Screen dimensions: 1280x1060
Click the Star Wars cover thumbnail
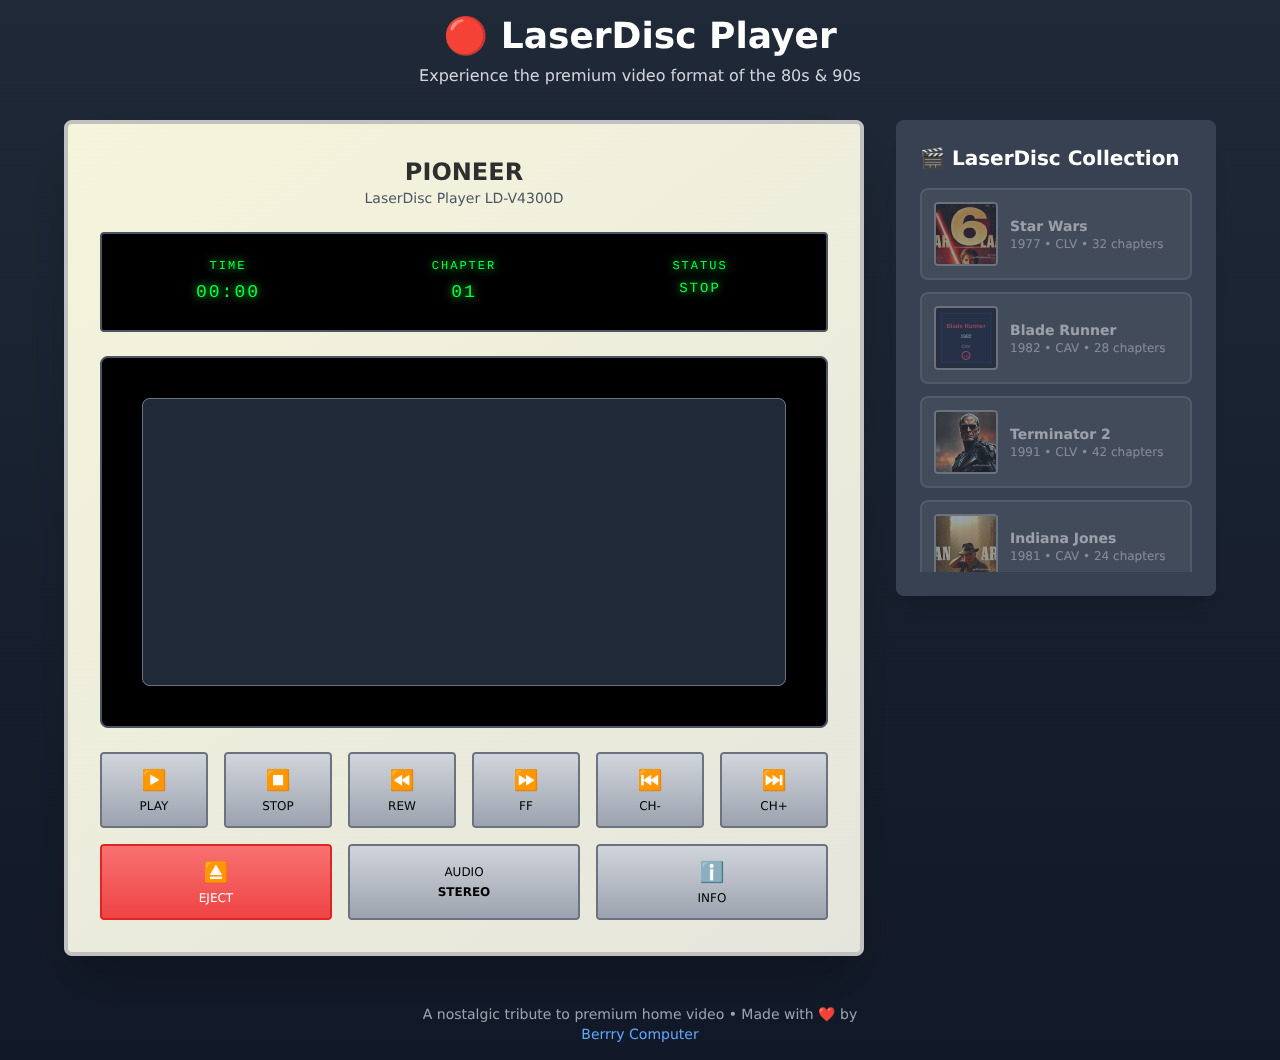pyautogui.click(x=965, y=233)
